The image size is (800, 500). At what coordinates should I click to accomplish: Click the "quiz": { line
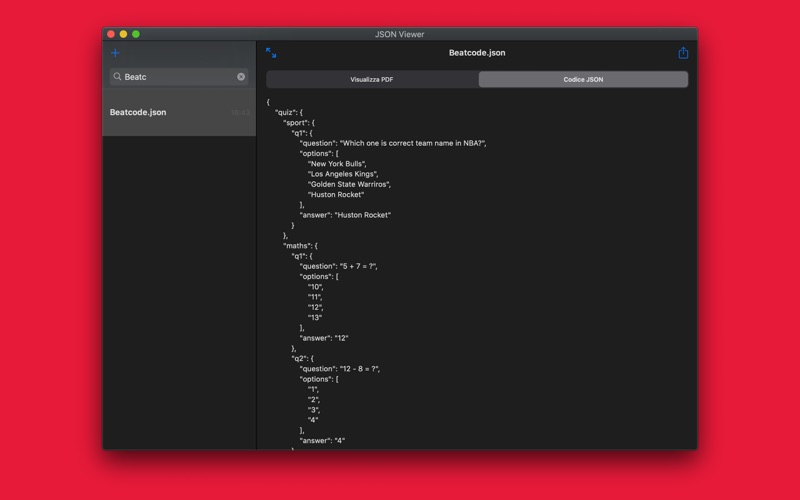[x=289, y=112]
